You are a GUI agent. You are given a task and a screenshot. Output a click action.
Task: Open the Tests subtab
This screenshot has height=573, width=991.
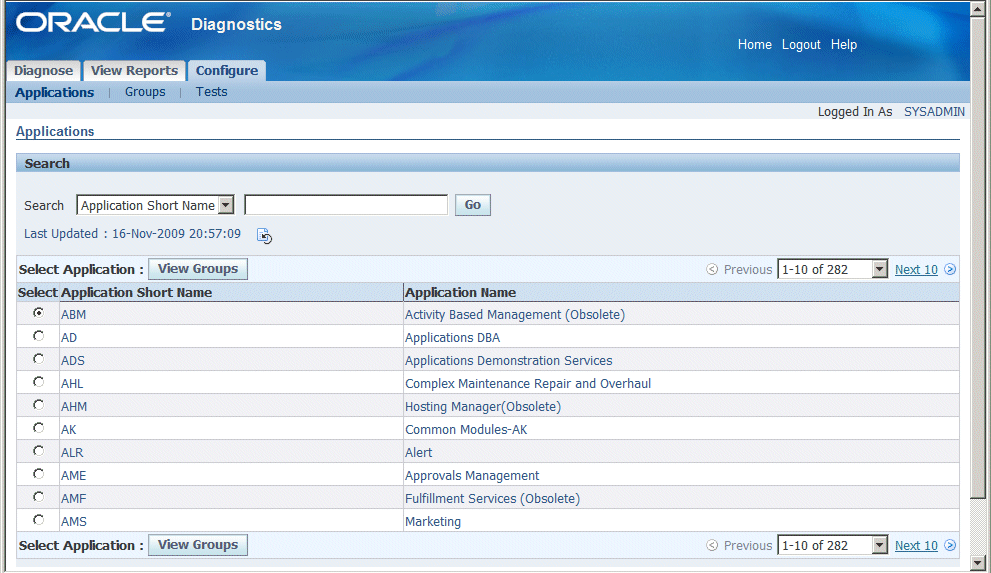(x=211, y=92)
